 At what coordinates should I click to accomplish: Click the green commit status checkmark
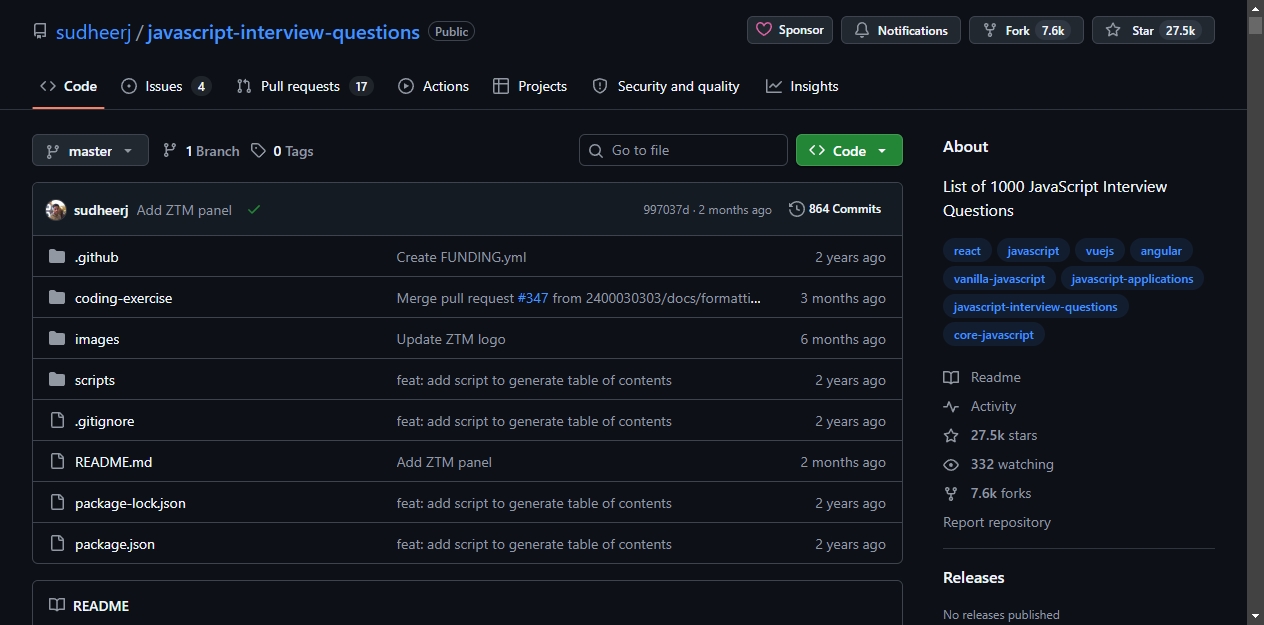click(x=254, y=210)
